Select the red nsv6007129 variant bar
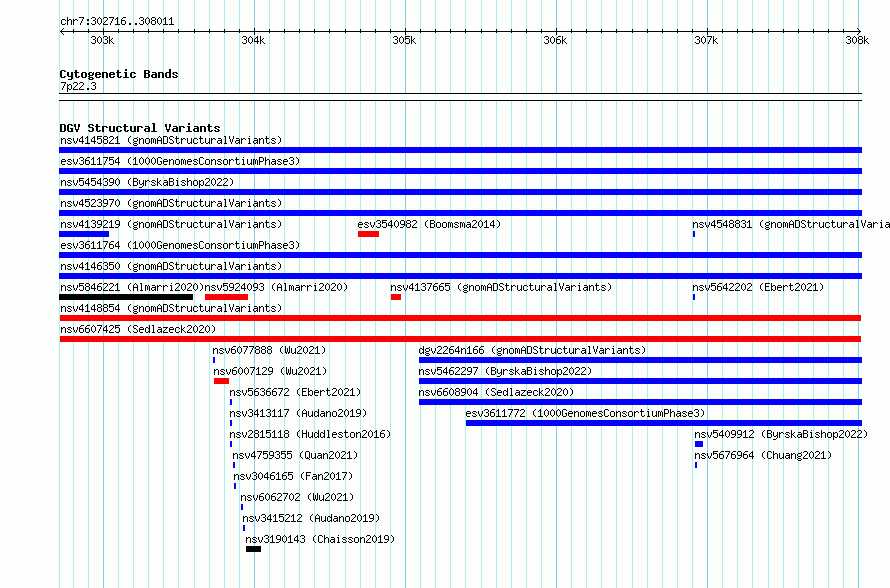The image size is (890, 588). pos(221,381)
